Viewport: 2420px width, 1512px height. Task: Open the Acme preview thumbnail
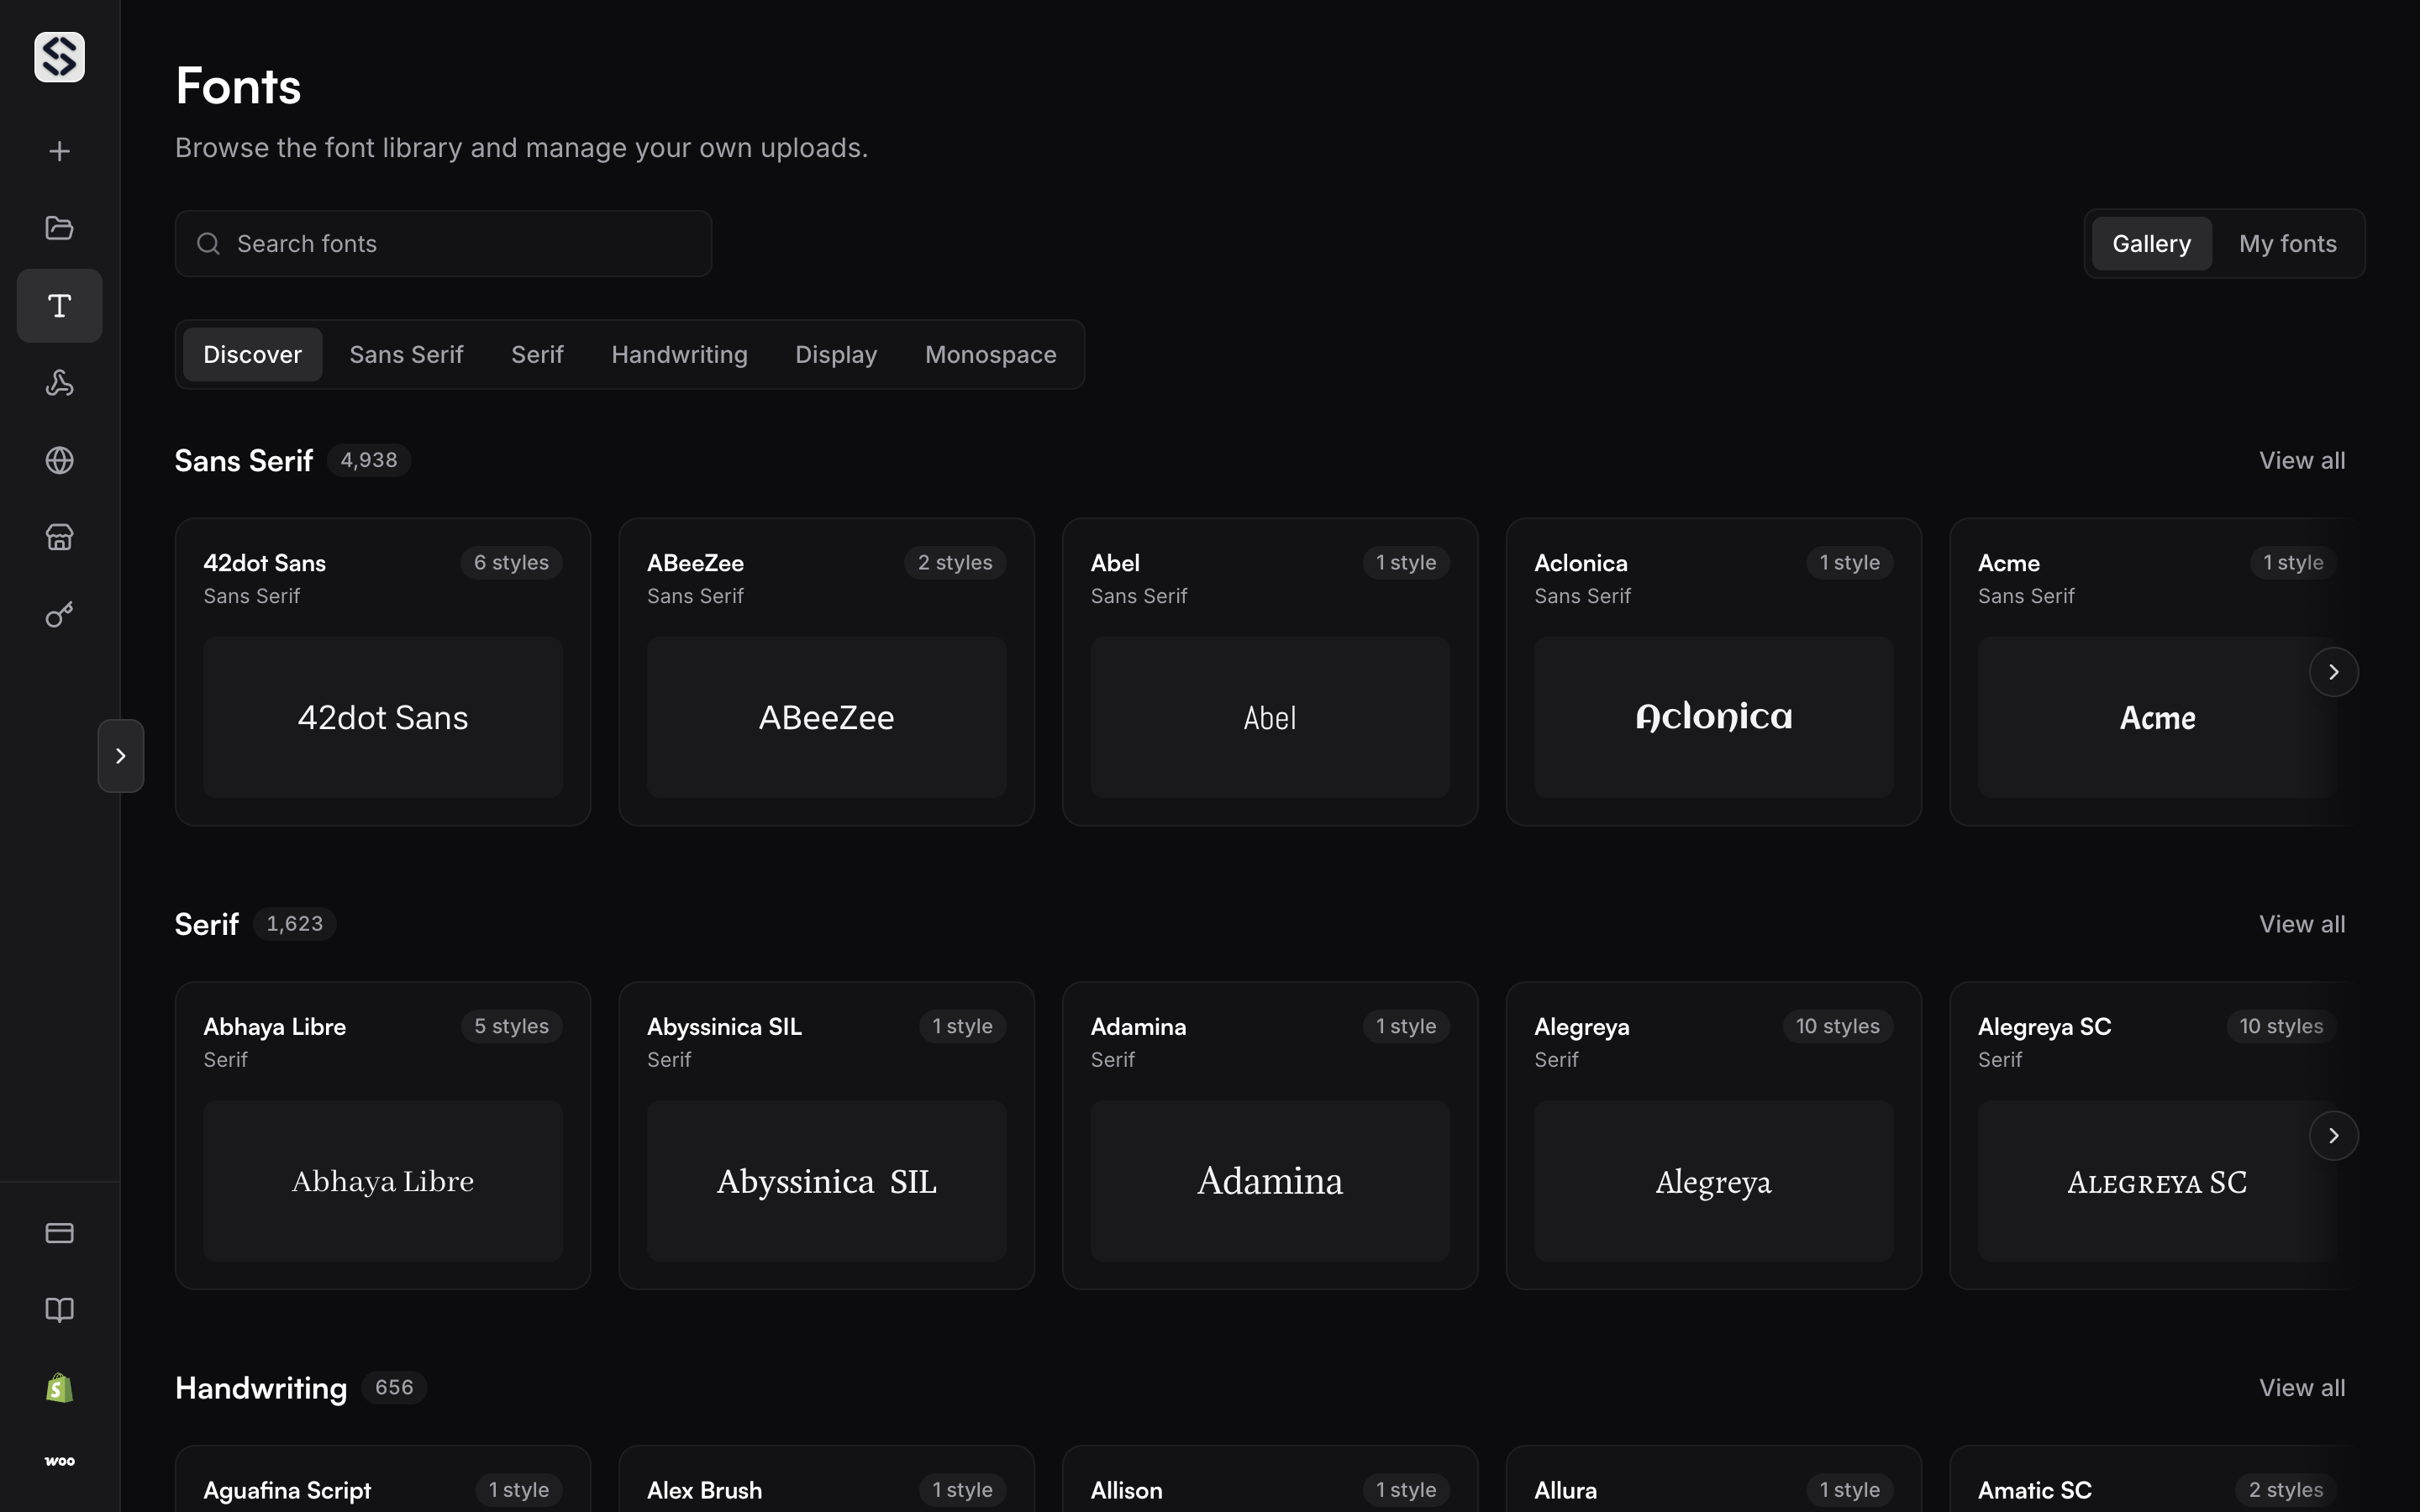coord(2157,718)
